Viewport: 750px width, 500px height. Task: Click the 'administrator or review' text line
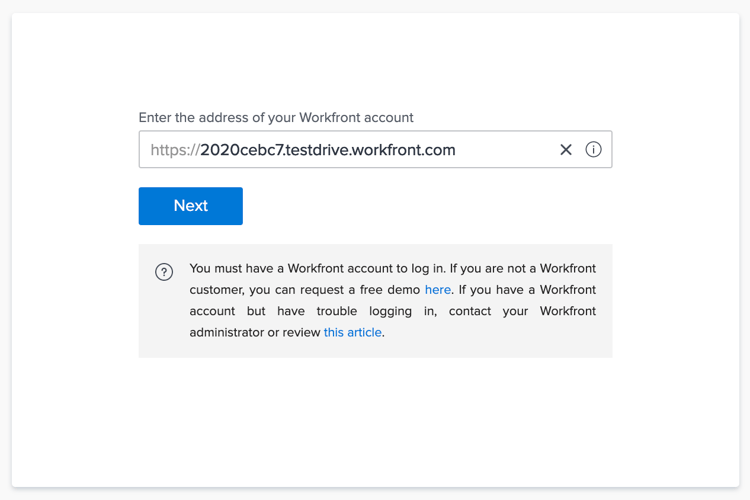255,333
